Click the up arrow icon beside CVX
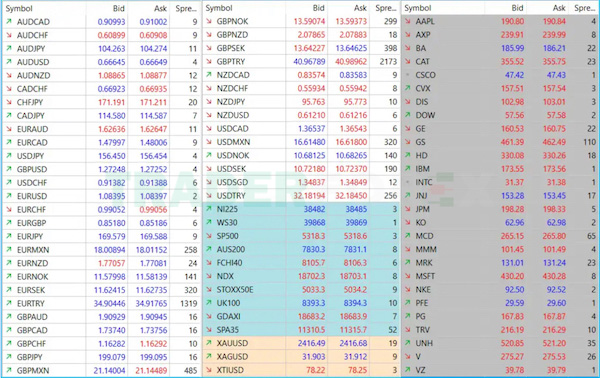600x378 pixels. click(408, 88)
